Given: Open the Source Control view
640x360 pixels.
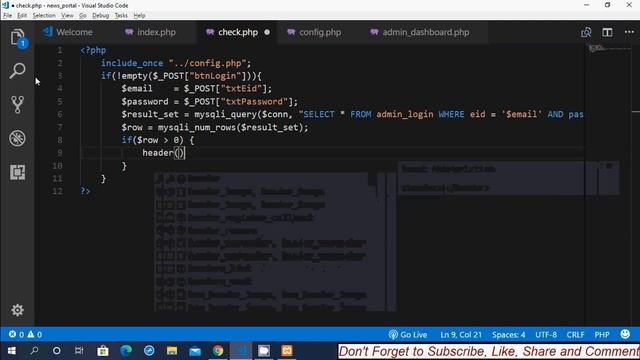Looking at the screenshot, I should pos(17,104).
